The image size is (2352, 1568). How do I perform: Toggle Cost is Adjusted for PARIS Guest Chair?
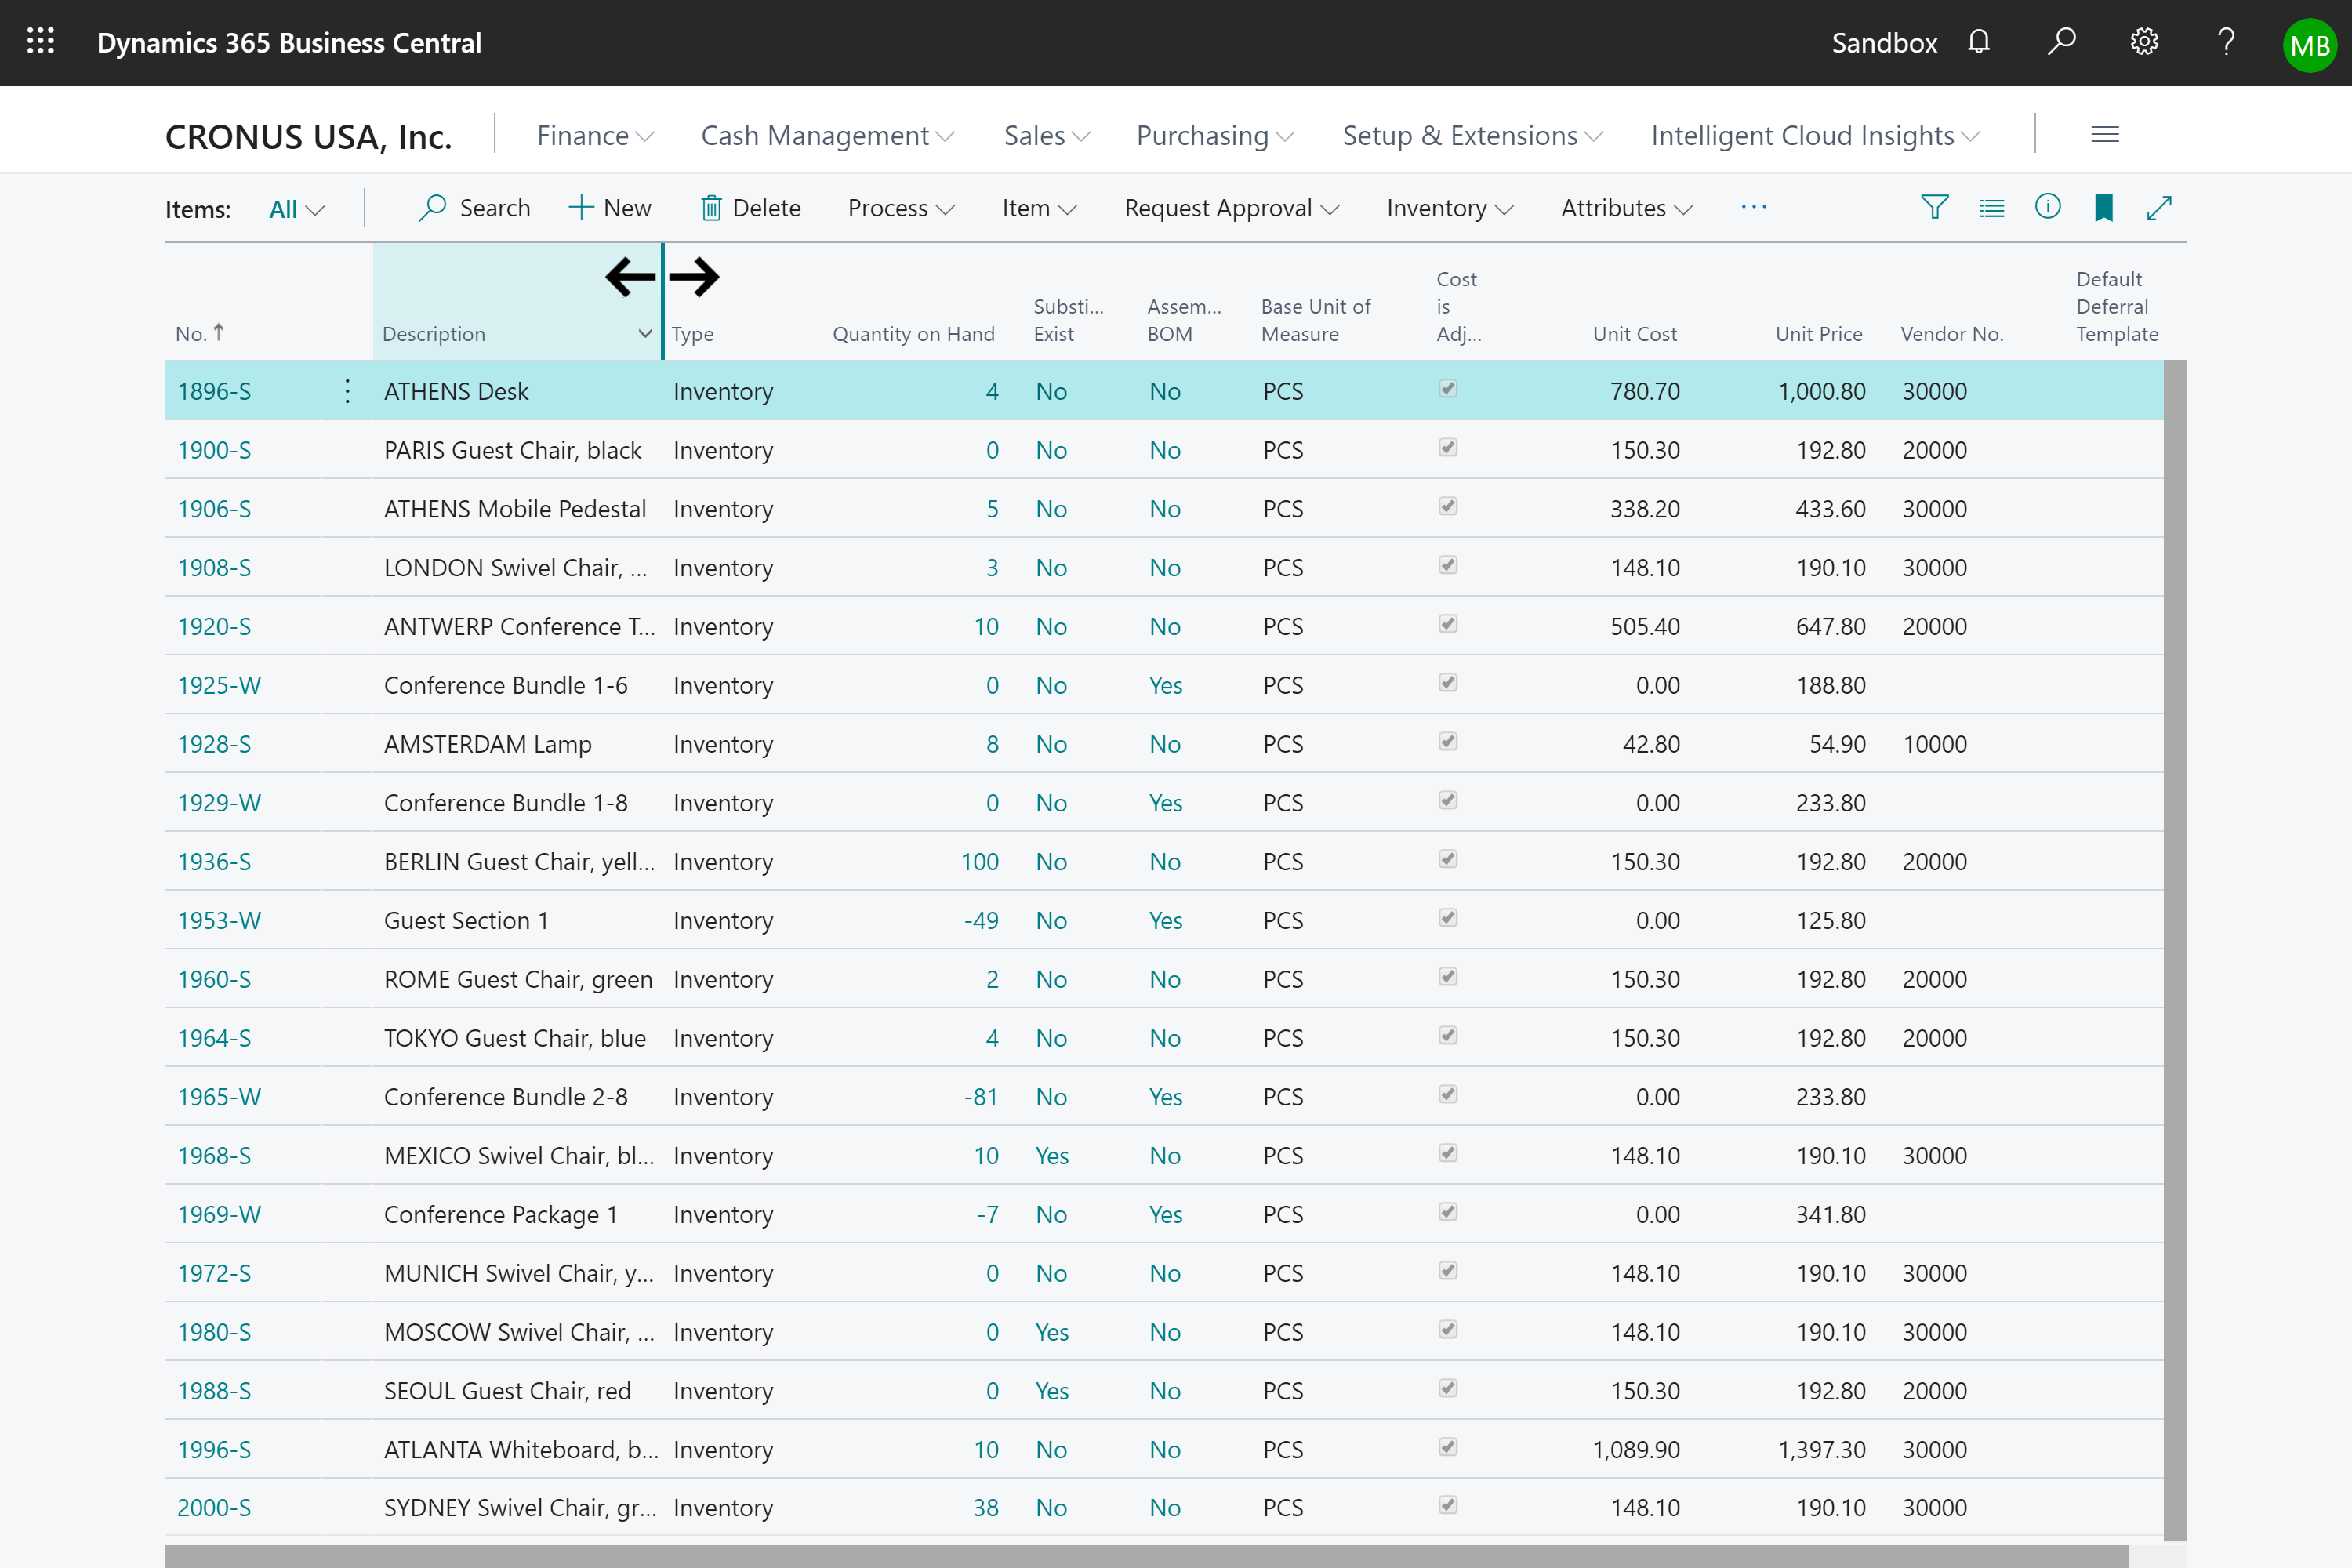pos(1447,450)
